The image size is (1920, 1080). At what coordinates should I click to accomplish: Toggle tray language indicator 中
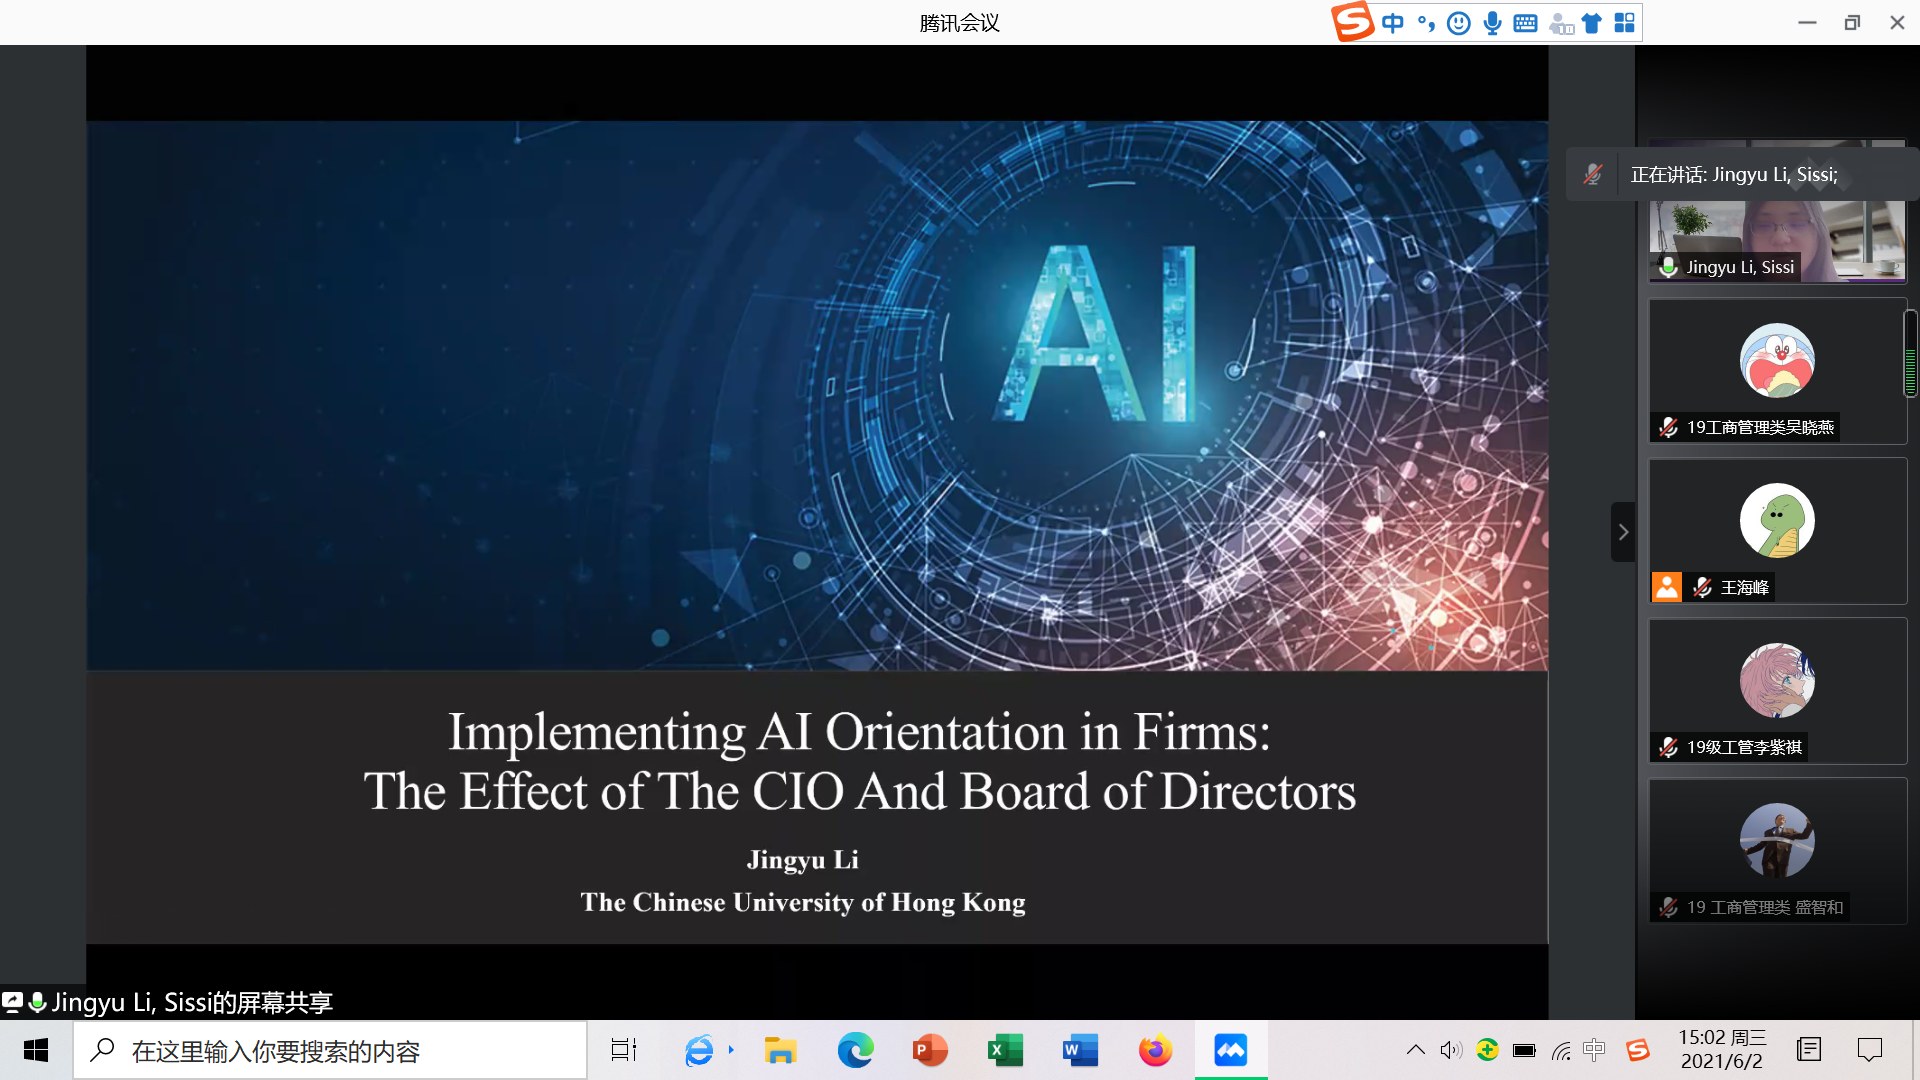pos(1594,1050)
